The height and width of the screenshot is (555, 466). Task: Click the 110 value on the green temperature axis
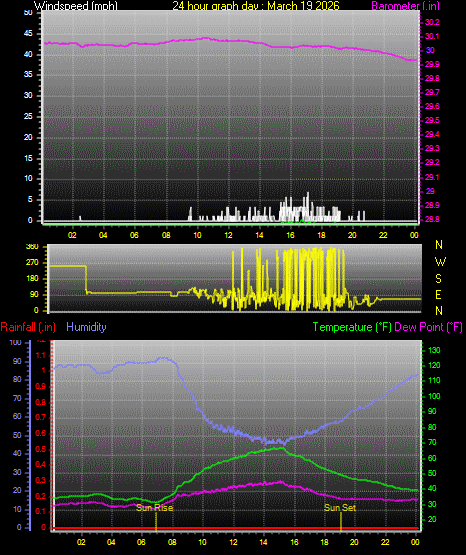[x=435, y=381]
